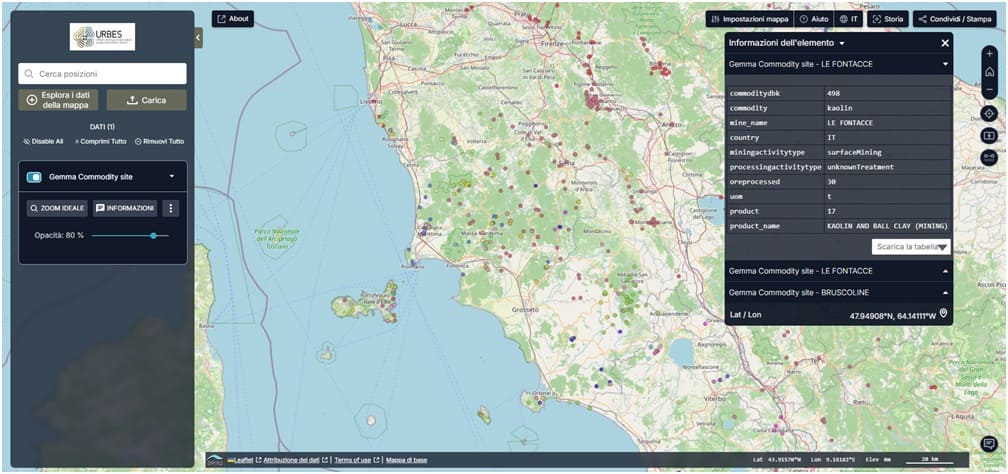
Task: Open the Scarica la tabella dropdown
Action: (911, 247)
